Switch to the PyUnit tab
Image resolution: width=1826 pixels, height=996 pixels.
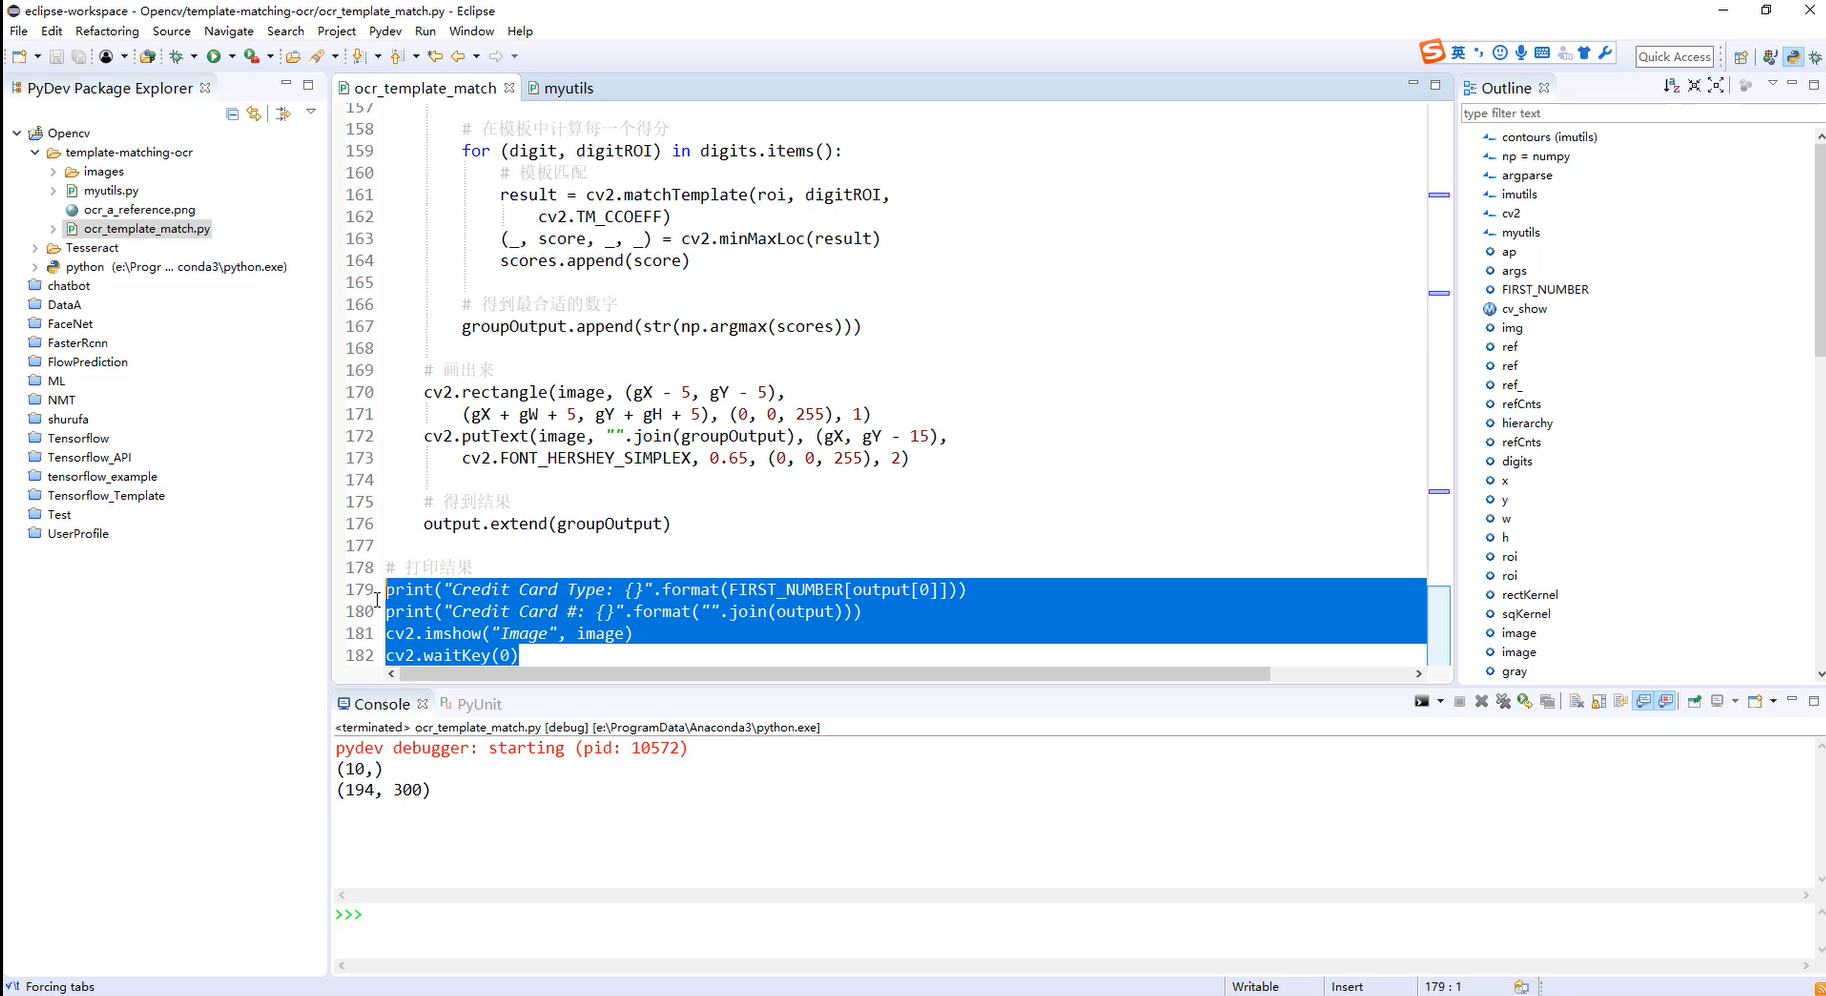[x=470, y=704]
